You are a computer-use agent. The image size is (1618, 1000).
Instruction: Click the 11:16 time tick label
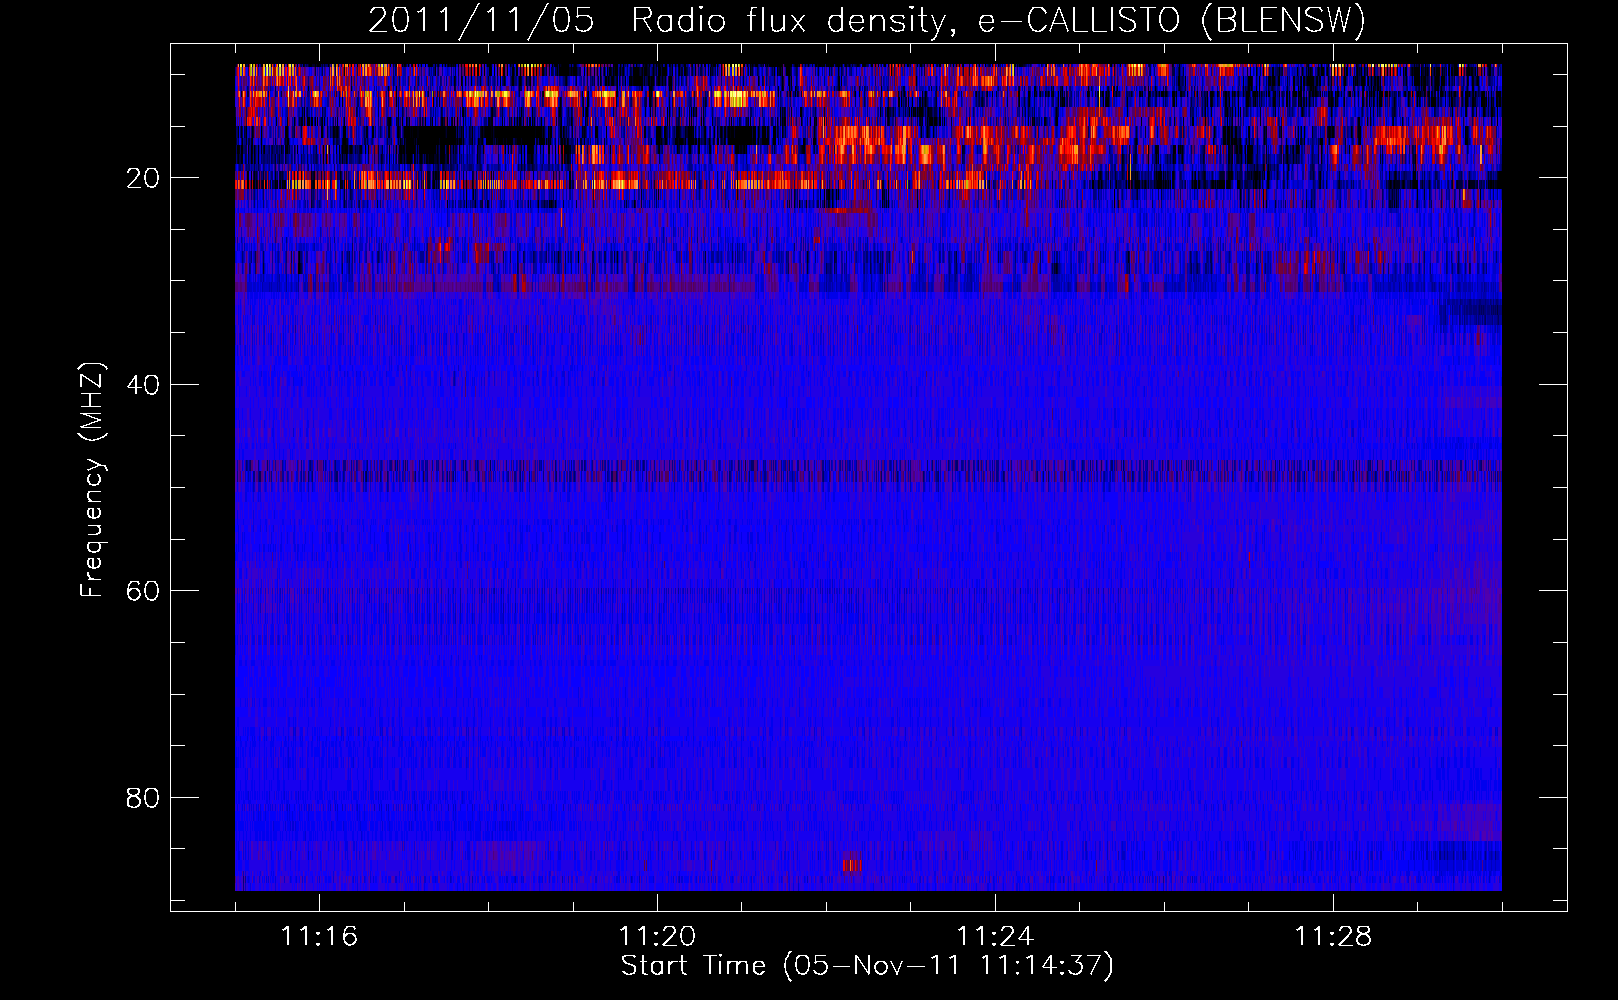319,937
